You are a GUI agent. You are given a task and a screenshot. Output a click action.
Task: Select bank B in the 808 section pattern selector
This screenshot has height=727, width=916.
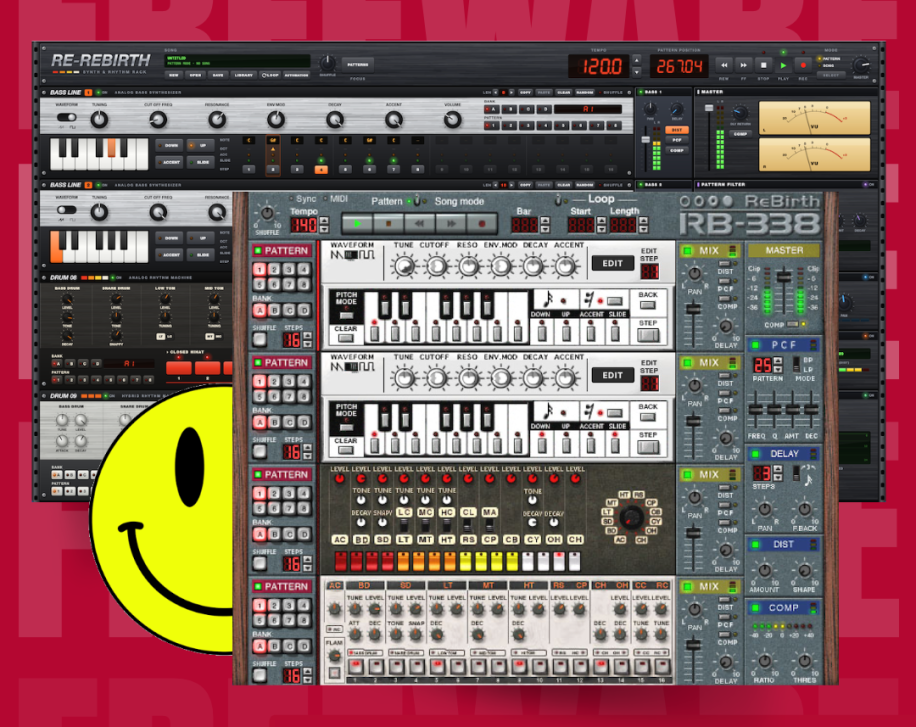click(x=274, y=534)
